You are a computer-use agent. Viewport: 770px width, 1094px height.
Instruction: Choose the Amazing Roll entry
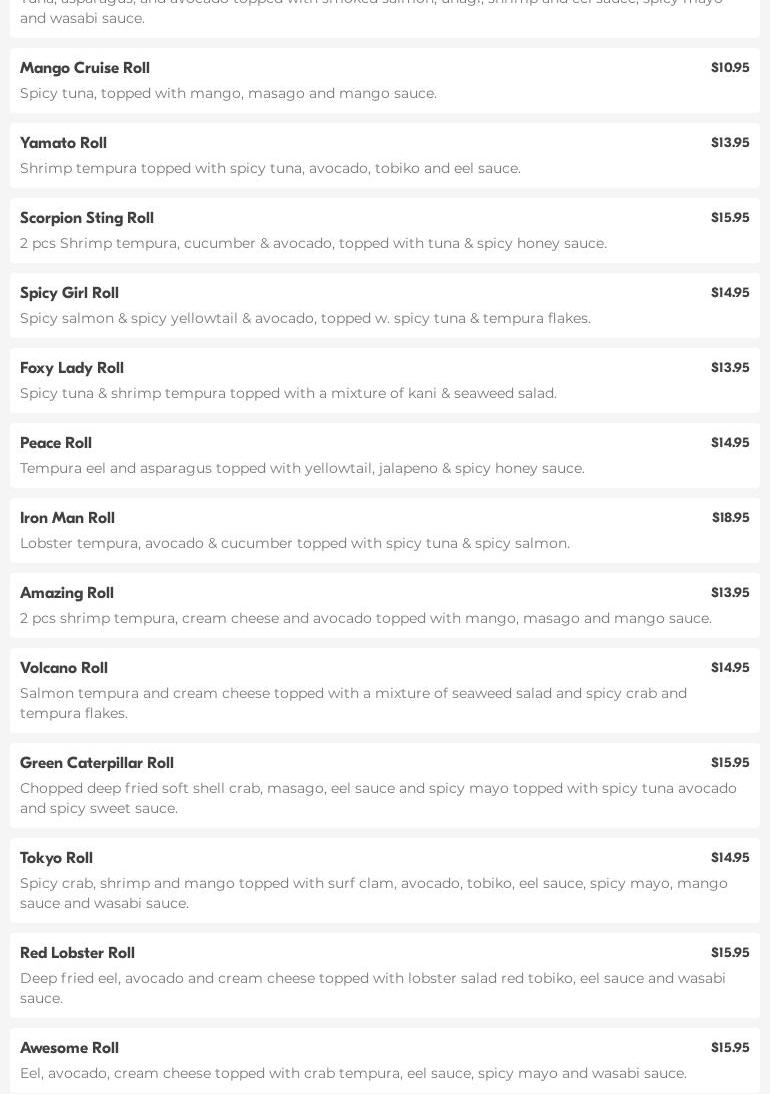[x=67, y=593]
